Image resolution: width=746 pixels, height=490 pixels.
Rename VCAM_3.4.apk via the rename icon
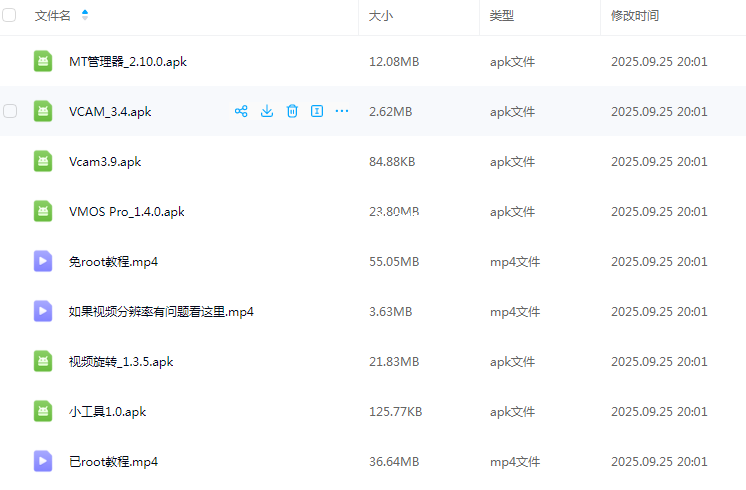pos(317,111)
